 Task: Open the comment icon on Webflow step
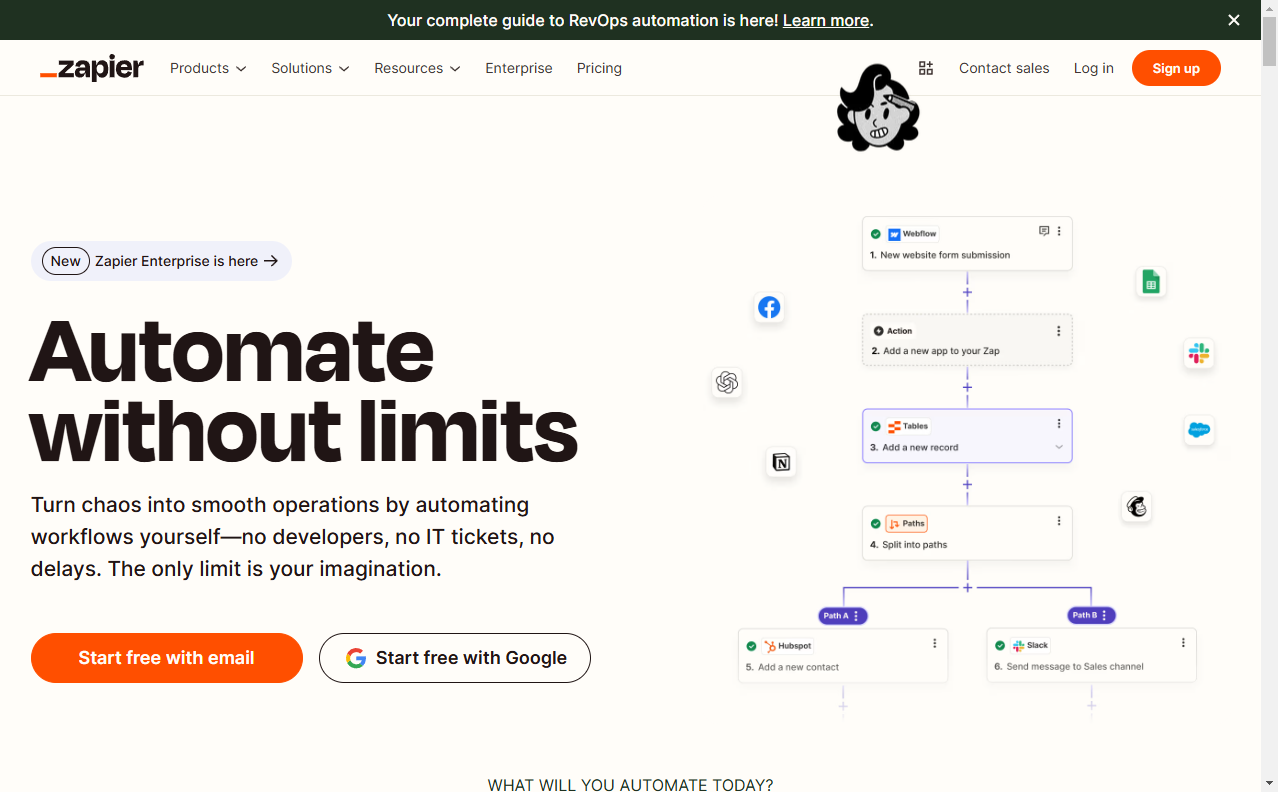coord(1044,231)
